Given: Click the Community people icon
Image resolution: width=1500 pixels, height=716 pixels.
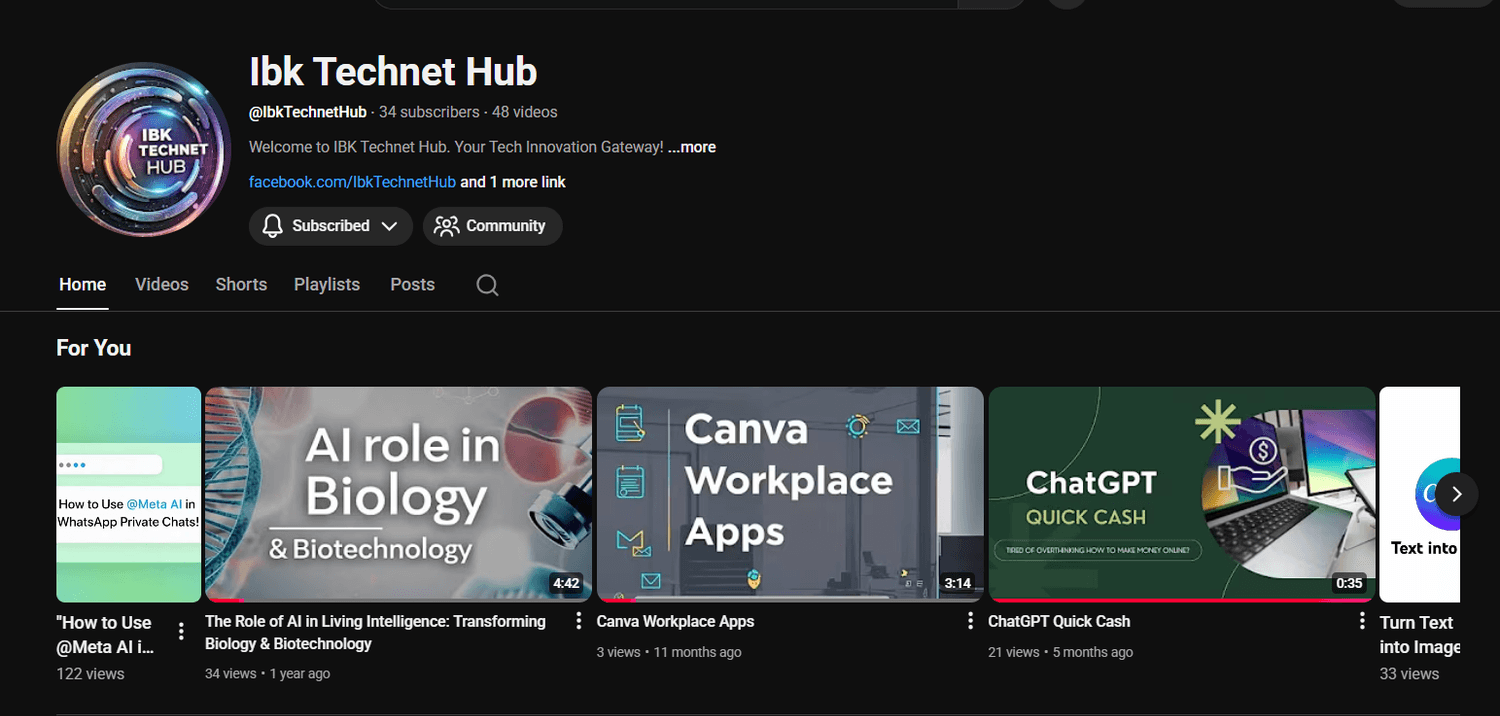Looking at the screenshot, I should click(447, 226).
